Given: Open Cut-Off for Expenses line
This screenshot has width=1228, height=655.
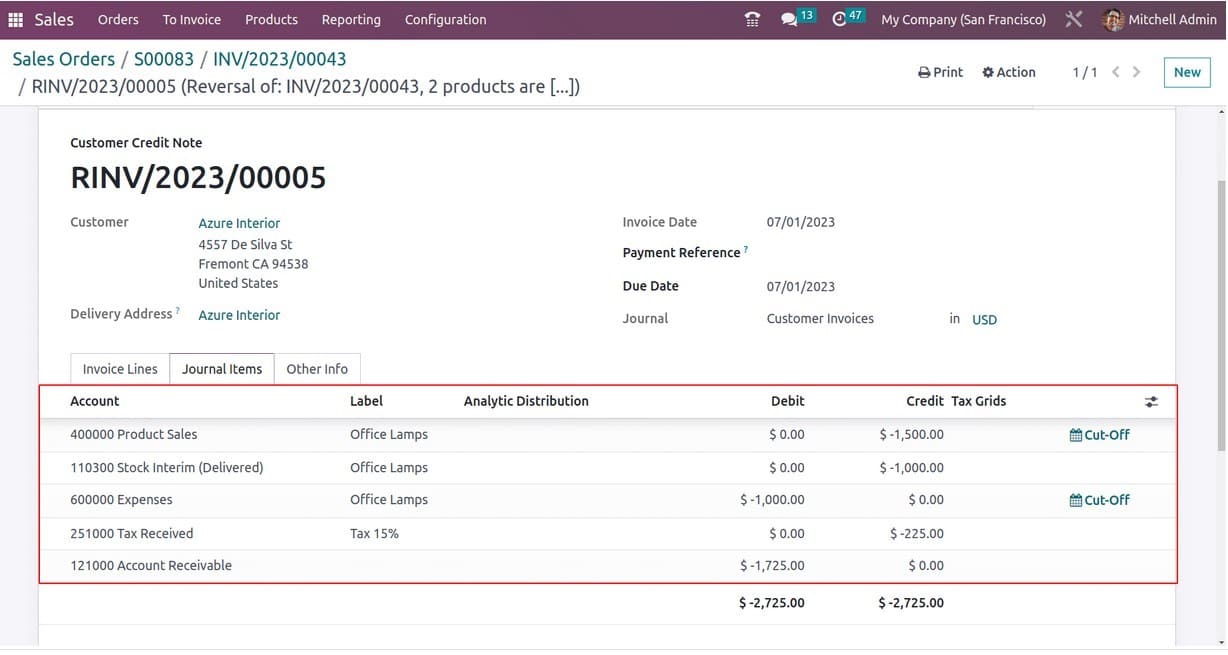Looking at the screenshot, I should point(1099,500).
